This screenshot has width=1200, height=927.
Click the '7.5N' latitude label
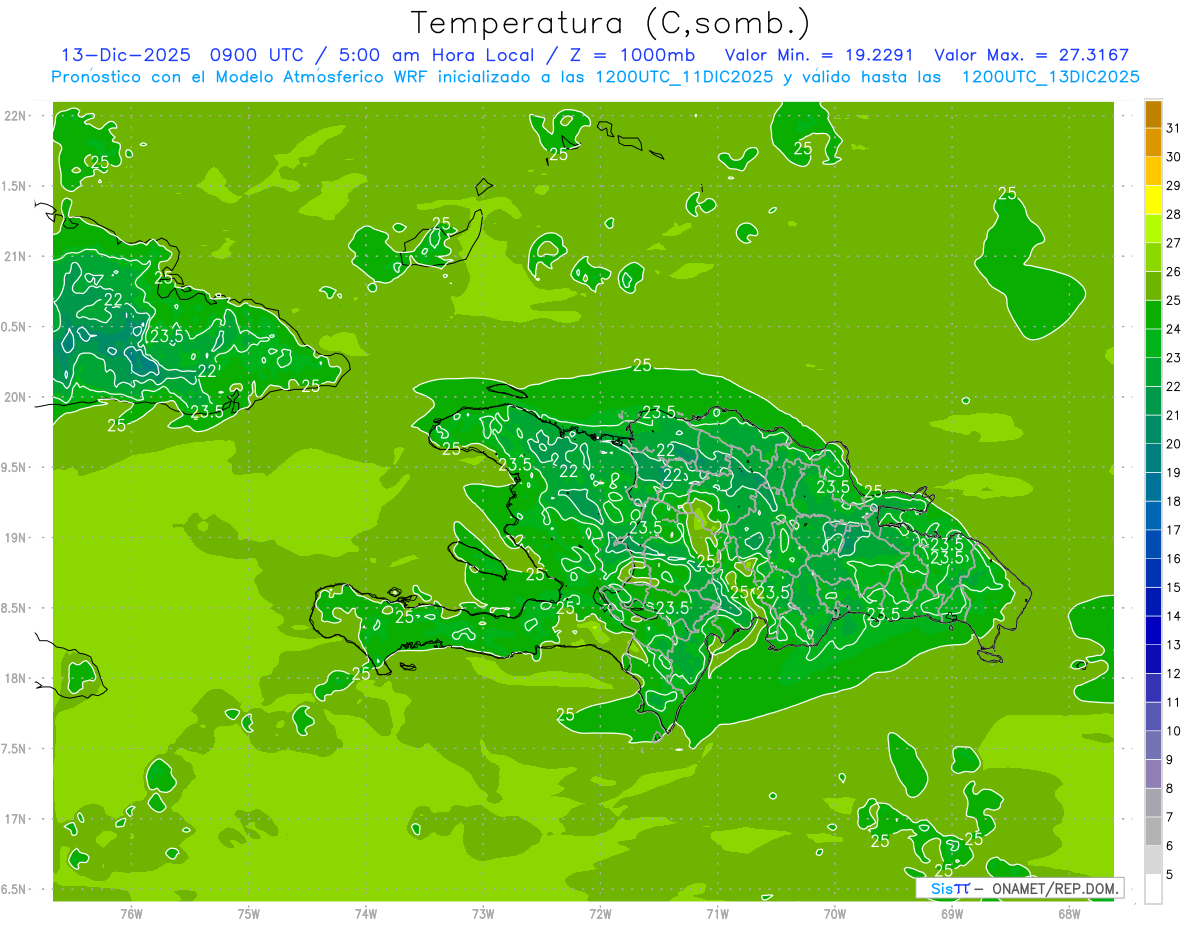(15, 749)
